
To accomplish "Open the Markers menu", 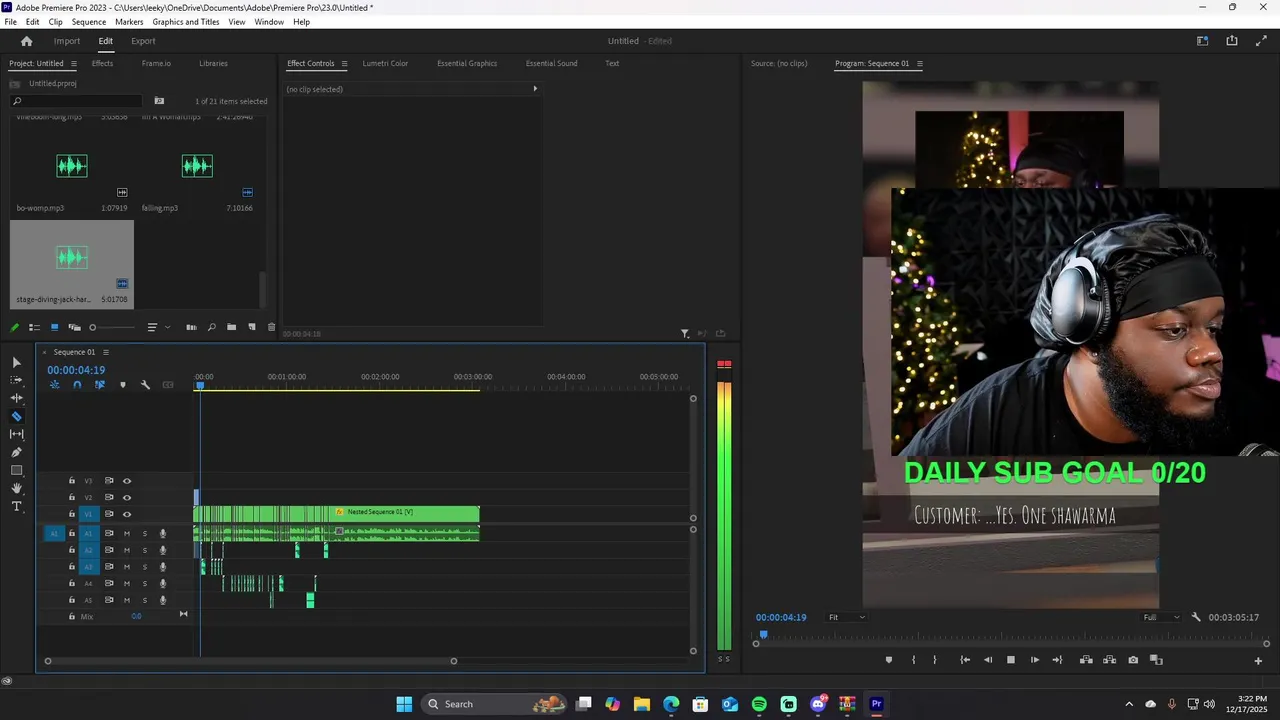I will (x=129, y=22).
